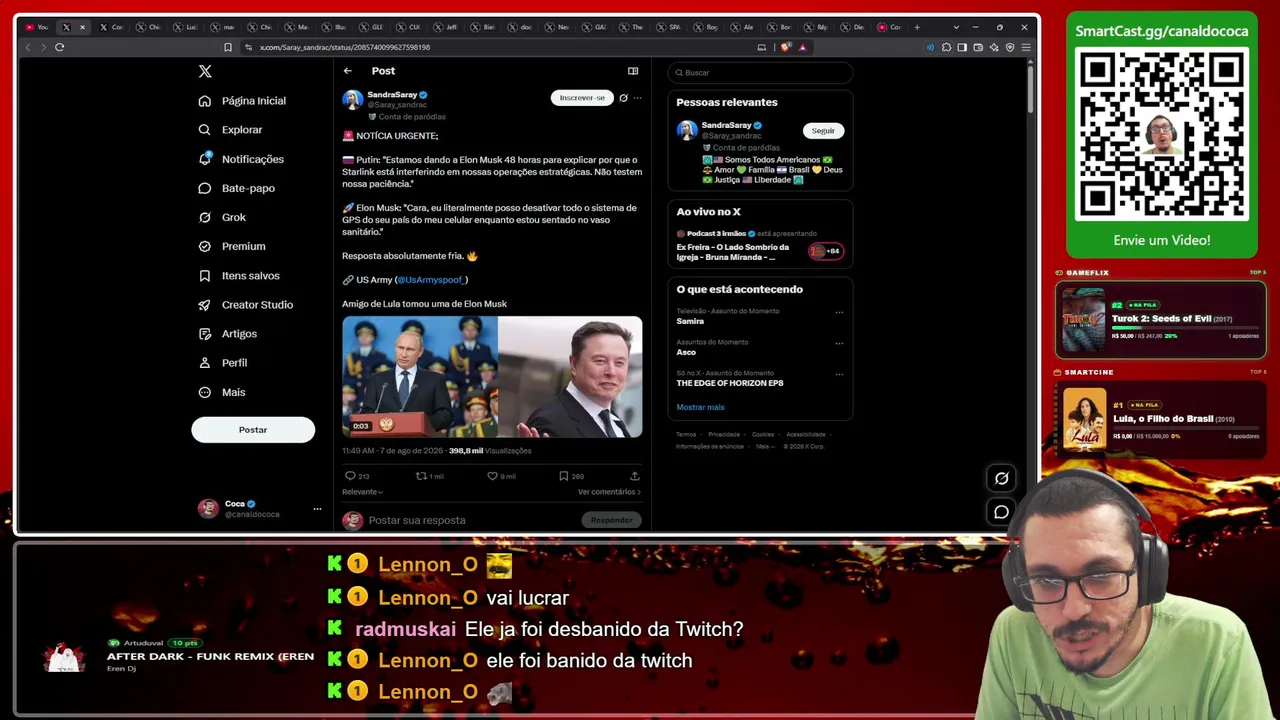
Task: Open the Termos footer link
Action: (x=686, y=435)
